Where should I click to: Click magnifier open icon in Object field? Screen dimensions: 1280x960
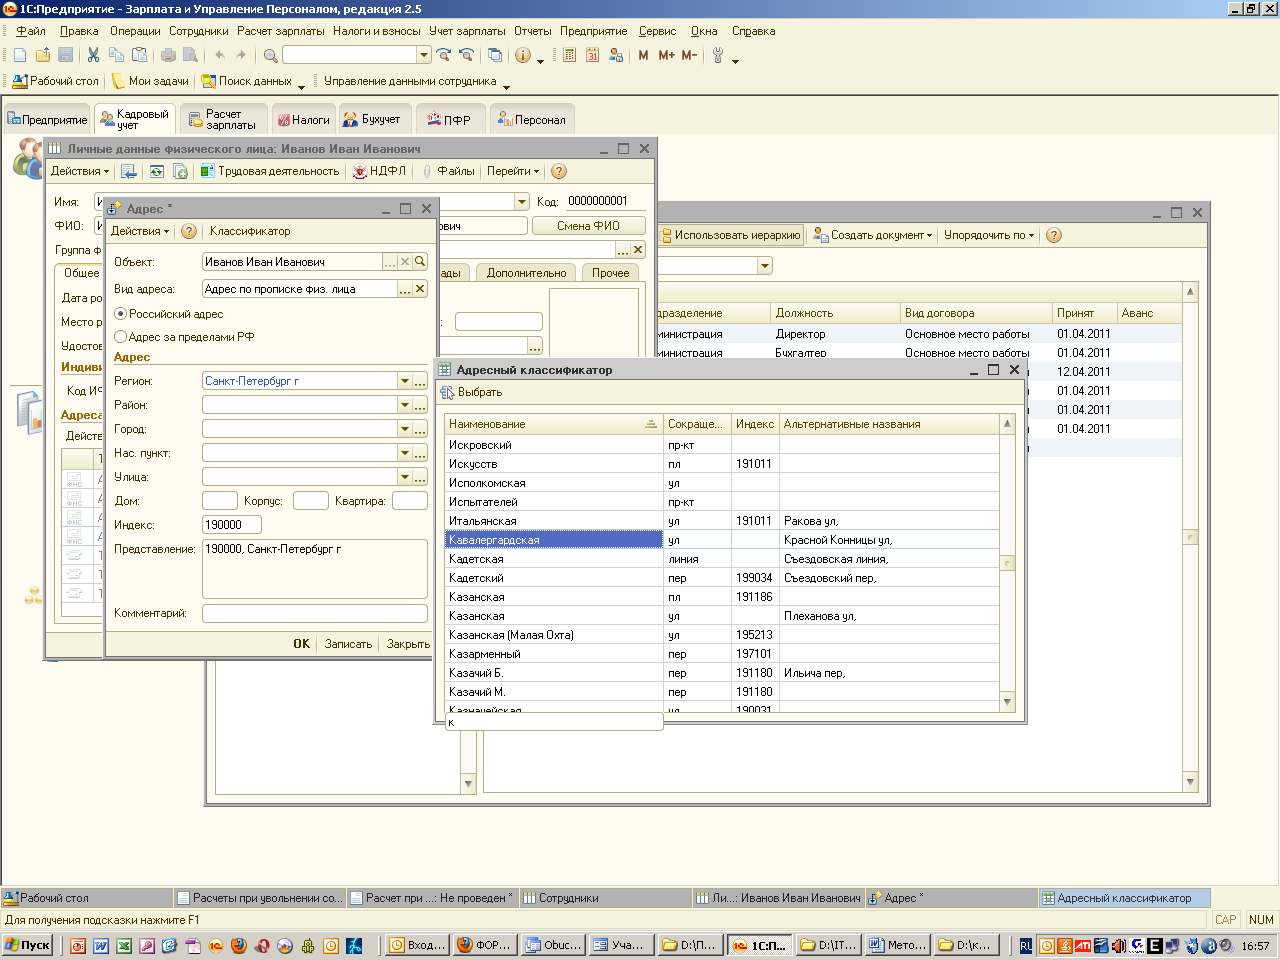[x=420, y=261]
